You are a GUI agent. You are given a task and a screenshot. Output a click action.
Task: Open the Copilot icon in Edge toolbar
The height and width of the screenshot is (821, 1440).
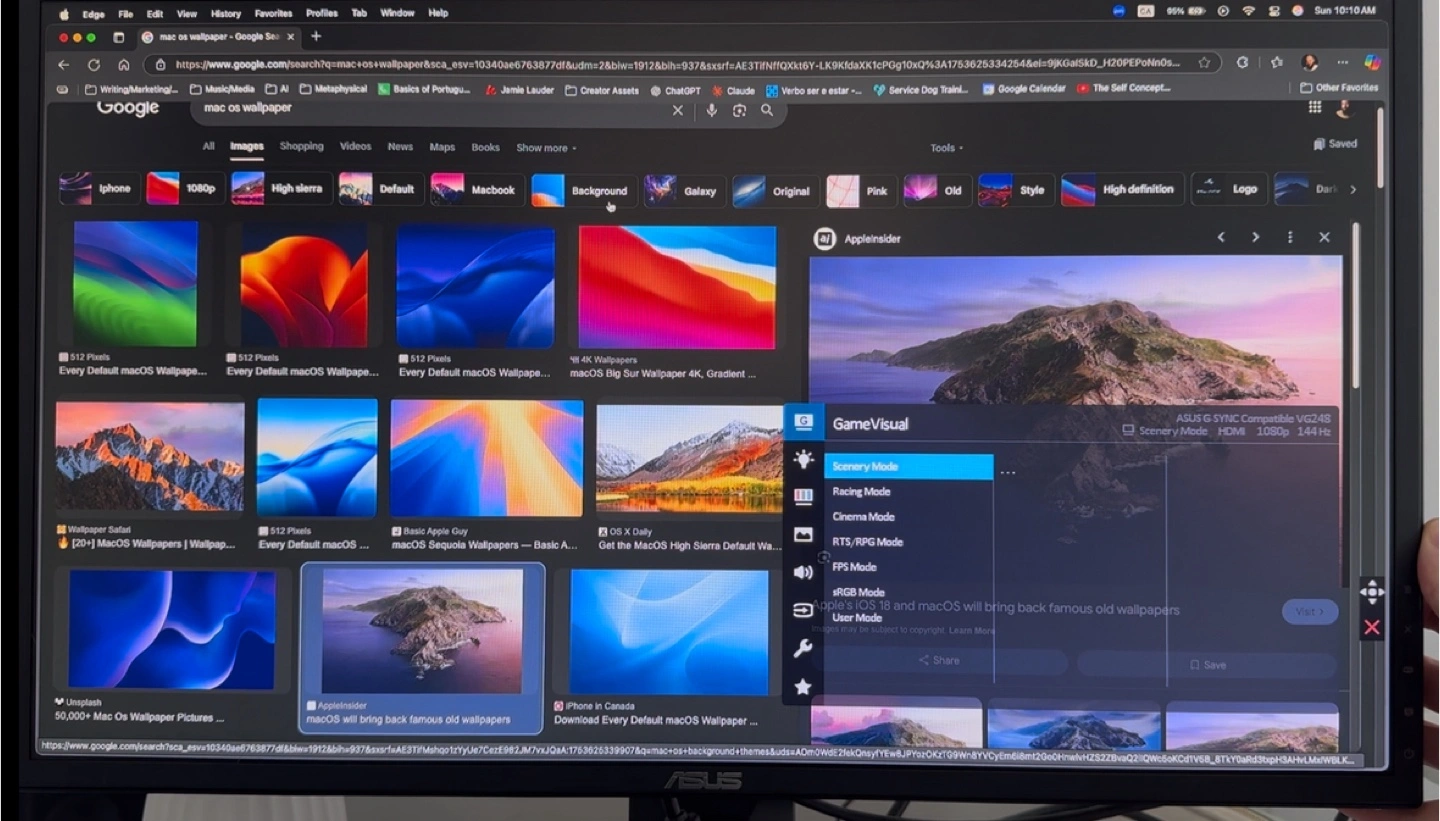(x=1373, y=62)
